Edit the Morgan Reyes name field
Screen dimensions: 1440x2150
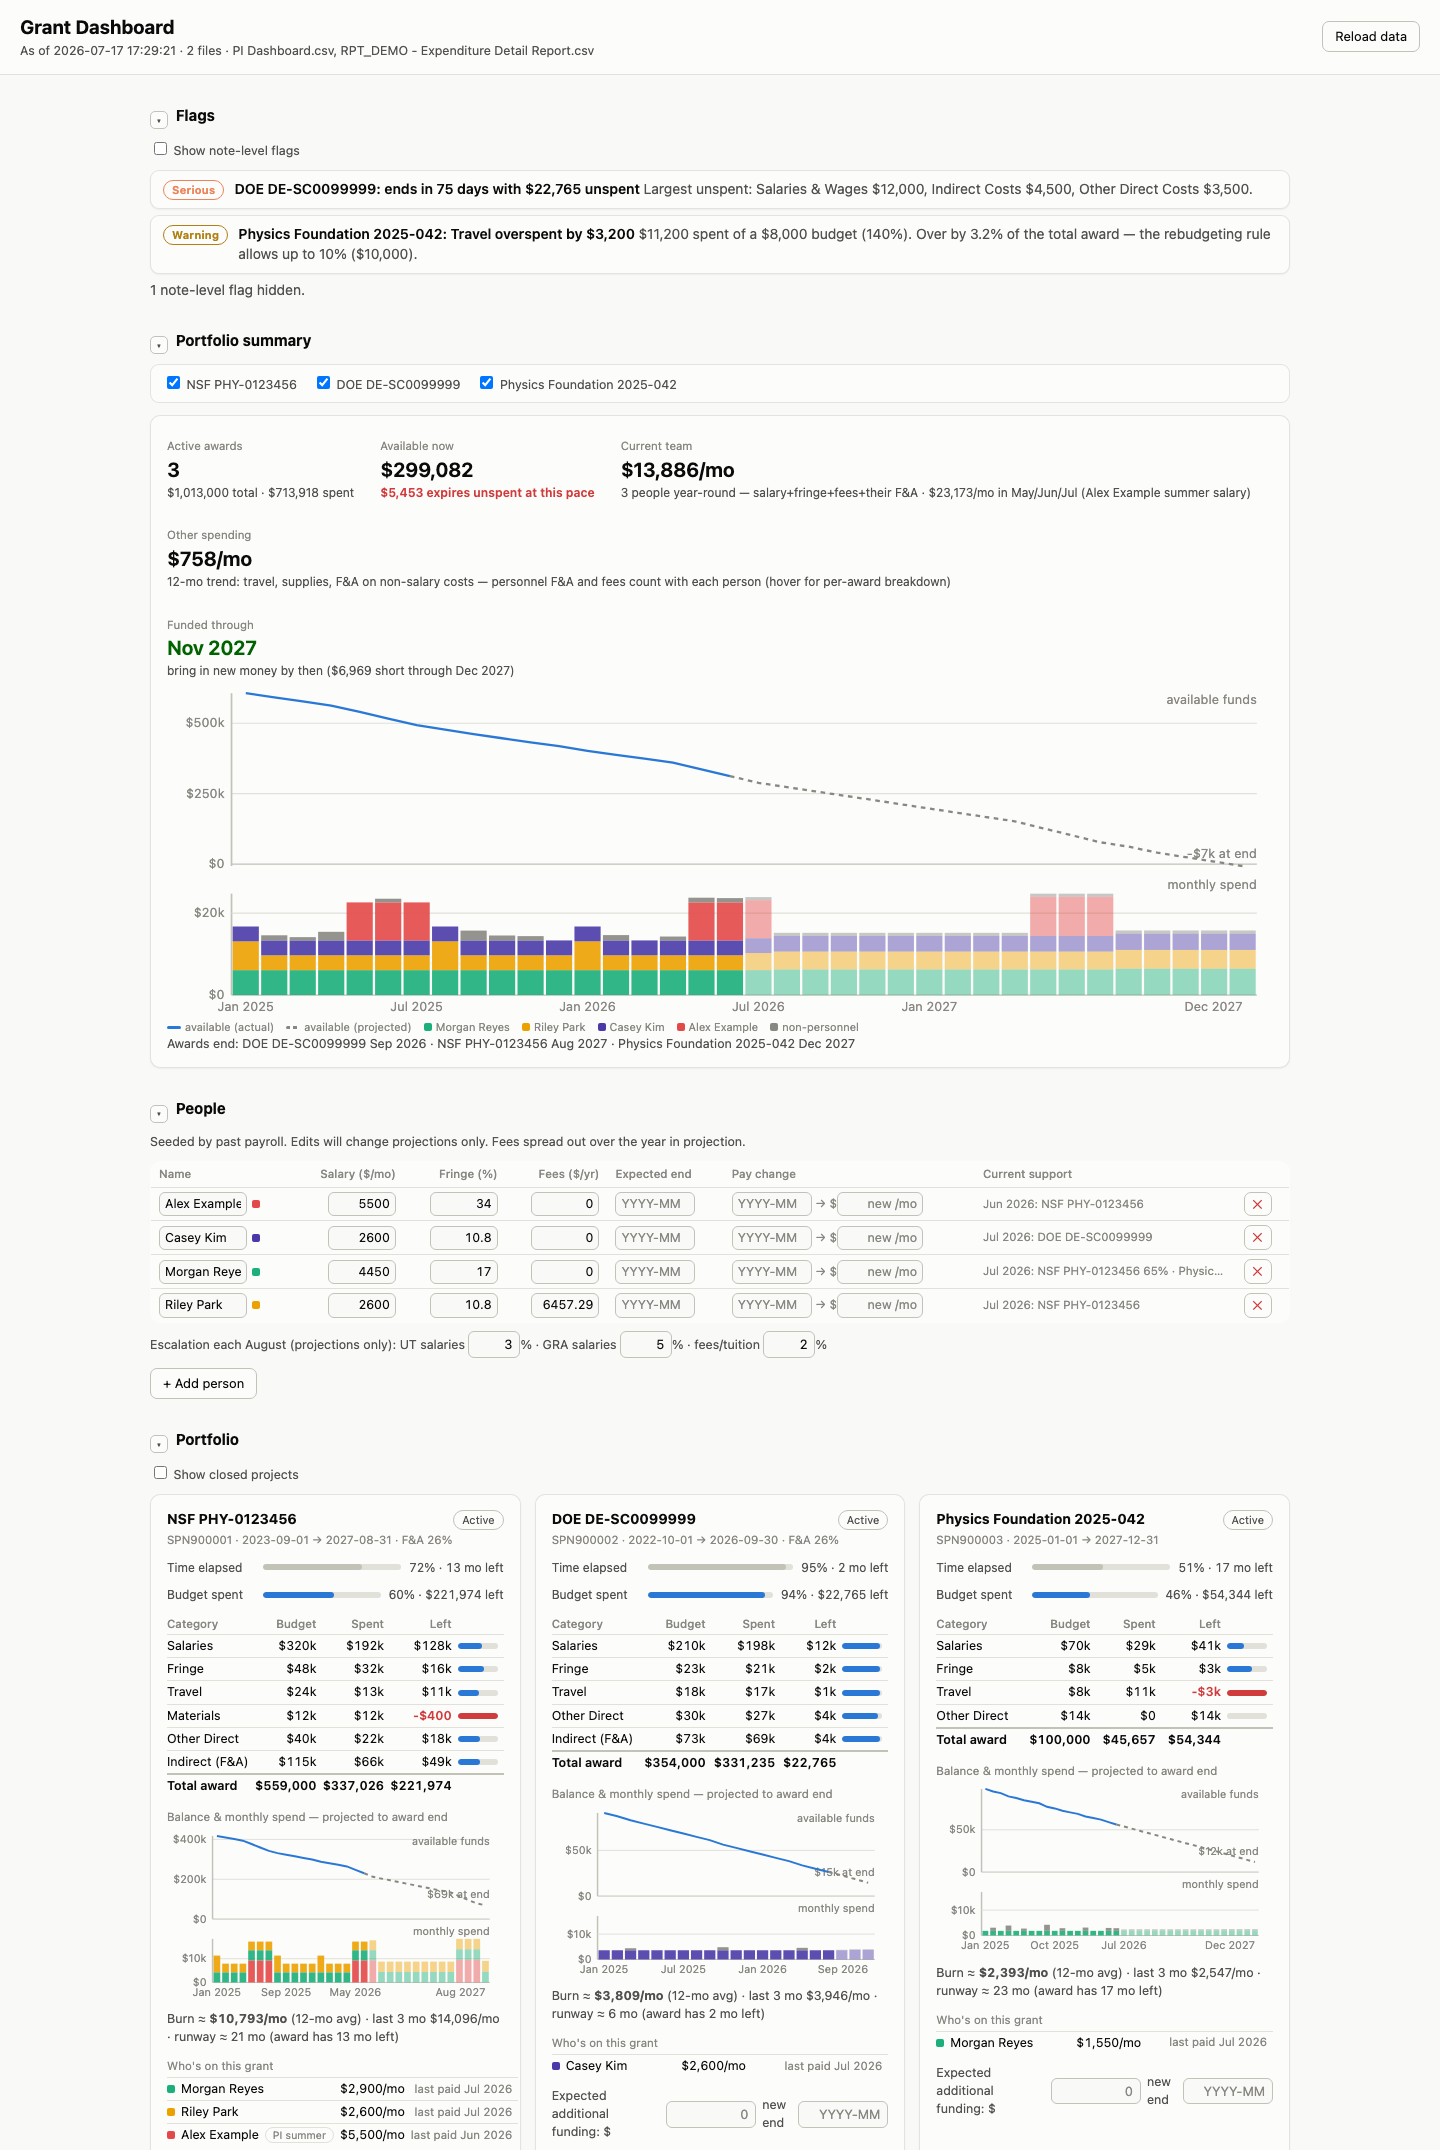tap(203, 1272)
